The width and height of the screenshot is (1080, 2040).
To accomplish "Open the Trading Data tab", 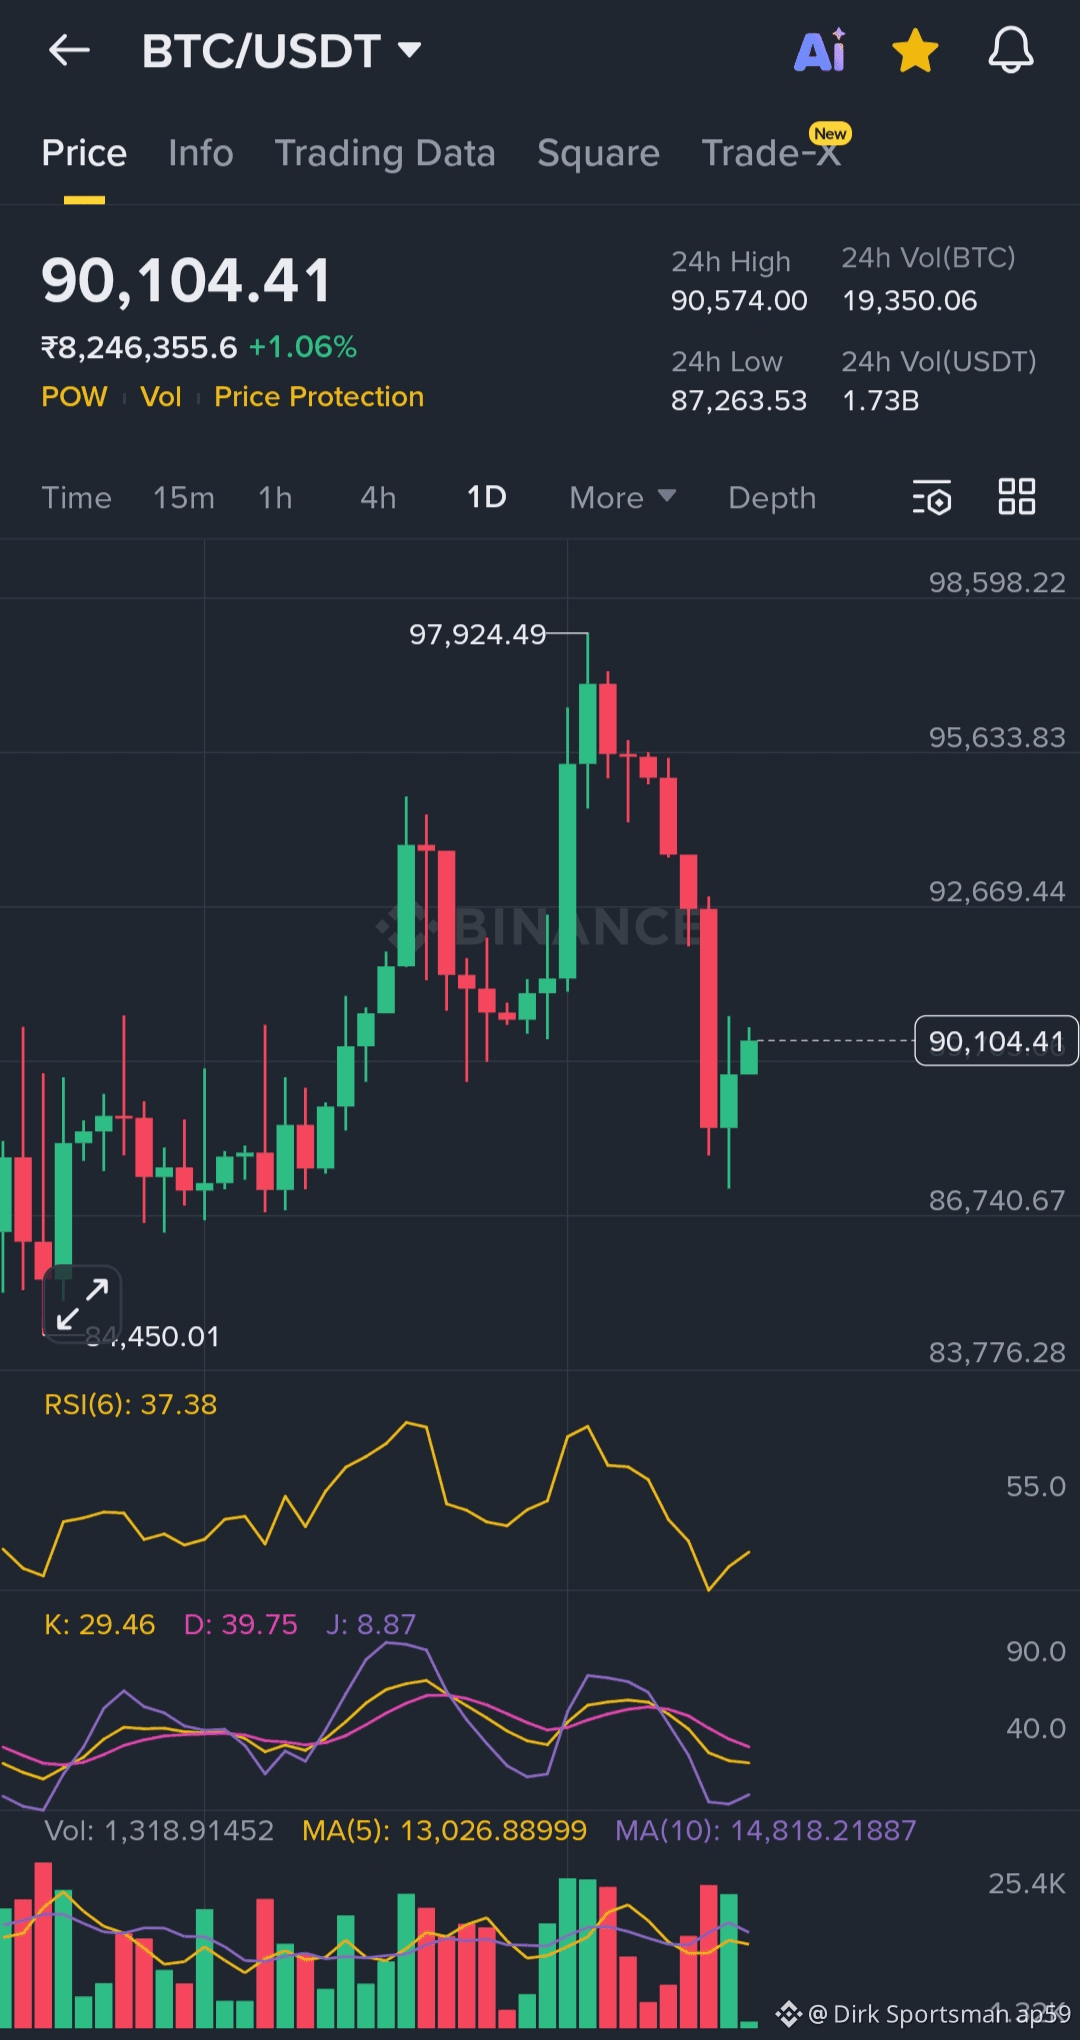I will 385,153.
